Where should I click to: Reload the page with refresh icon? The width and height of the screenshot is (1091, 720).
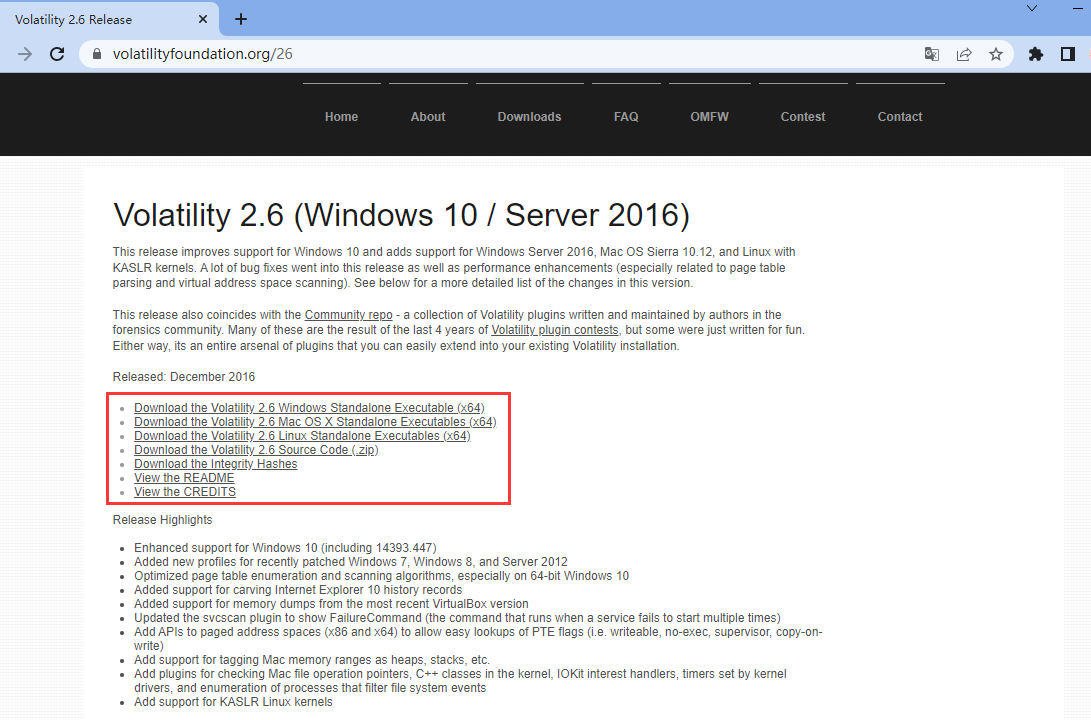click(57, 54)
